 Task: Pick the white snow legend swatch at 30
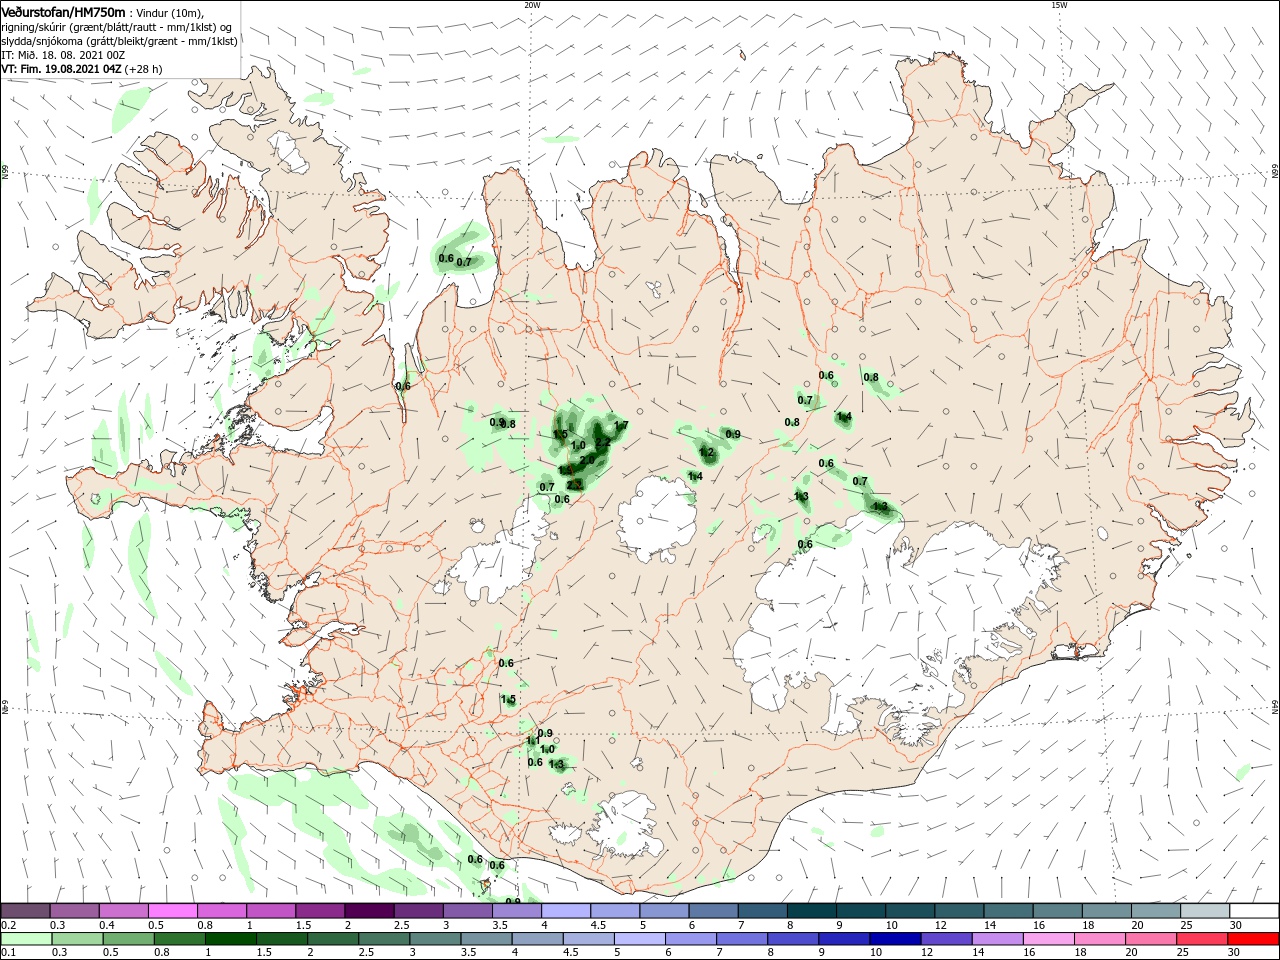1255,911
